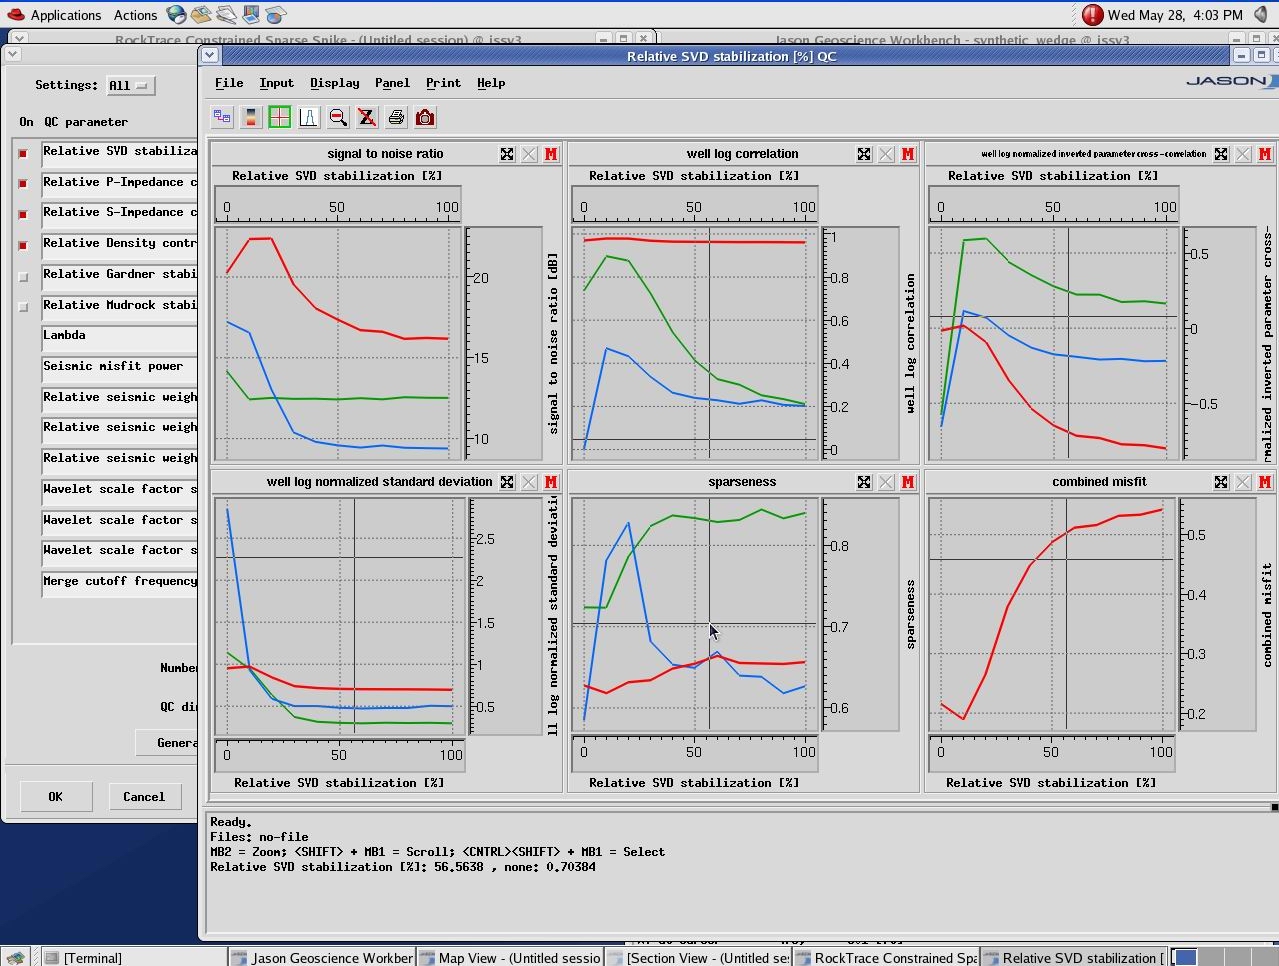
Task: Launch the web browser globe icon
Action: [176, 14]
